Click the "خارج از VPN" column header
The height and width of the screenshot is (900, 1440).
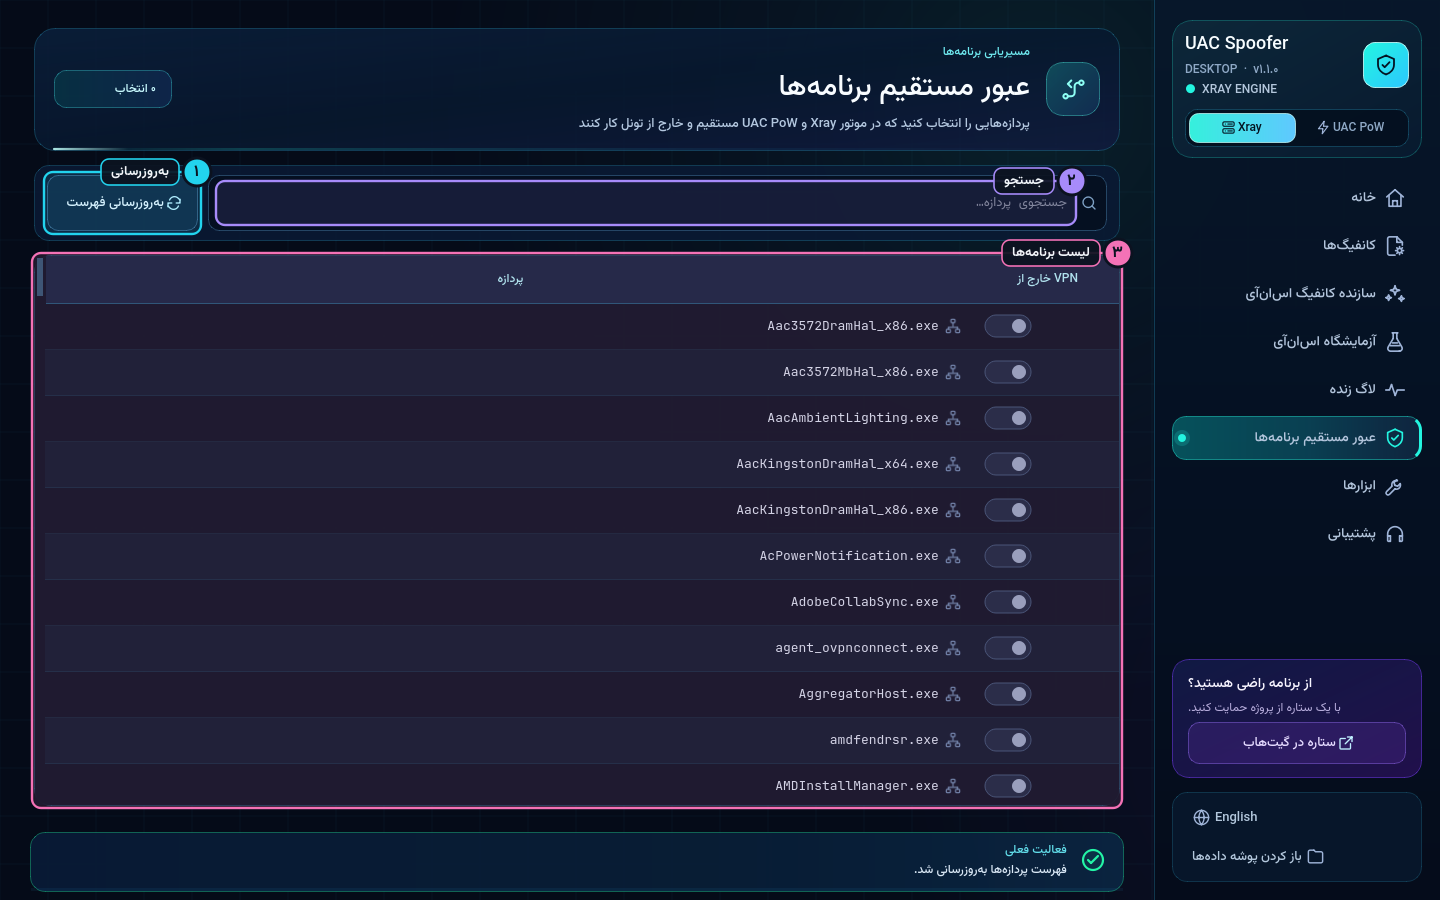click(1047, 279)
